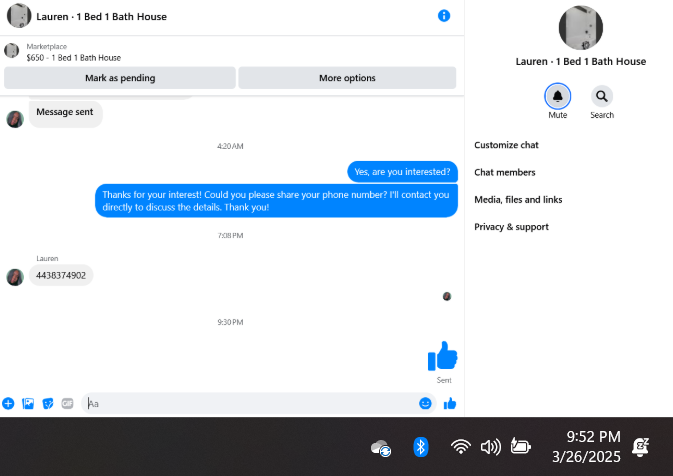Open the volume control in taskbar

point(490,447)
